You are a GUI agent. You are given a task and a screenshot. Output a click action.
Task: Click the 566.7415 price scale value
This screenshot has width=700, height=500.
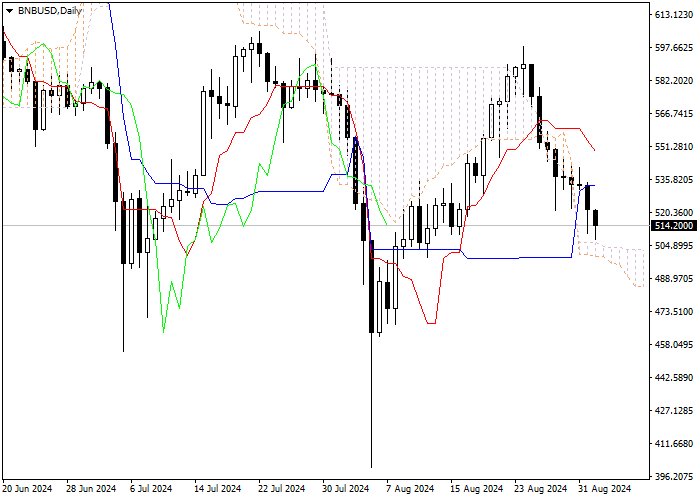pyautogui.click(x=674, y=114)
